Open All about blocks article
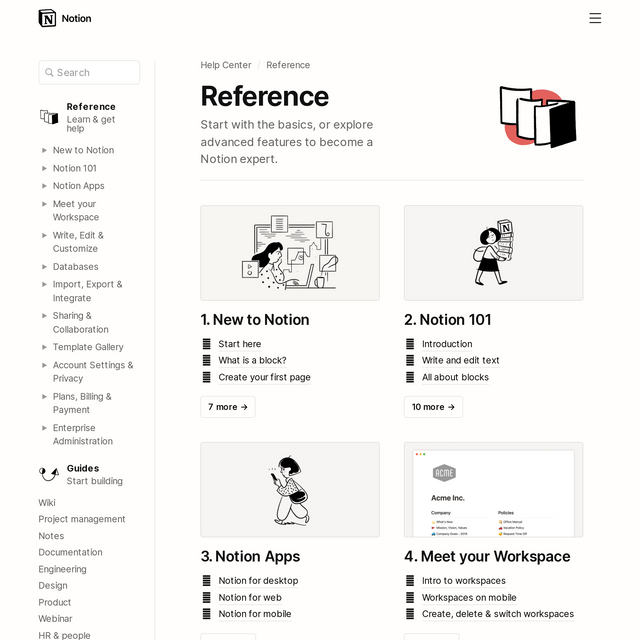Screen dimensions: 640x640 455,377
